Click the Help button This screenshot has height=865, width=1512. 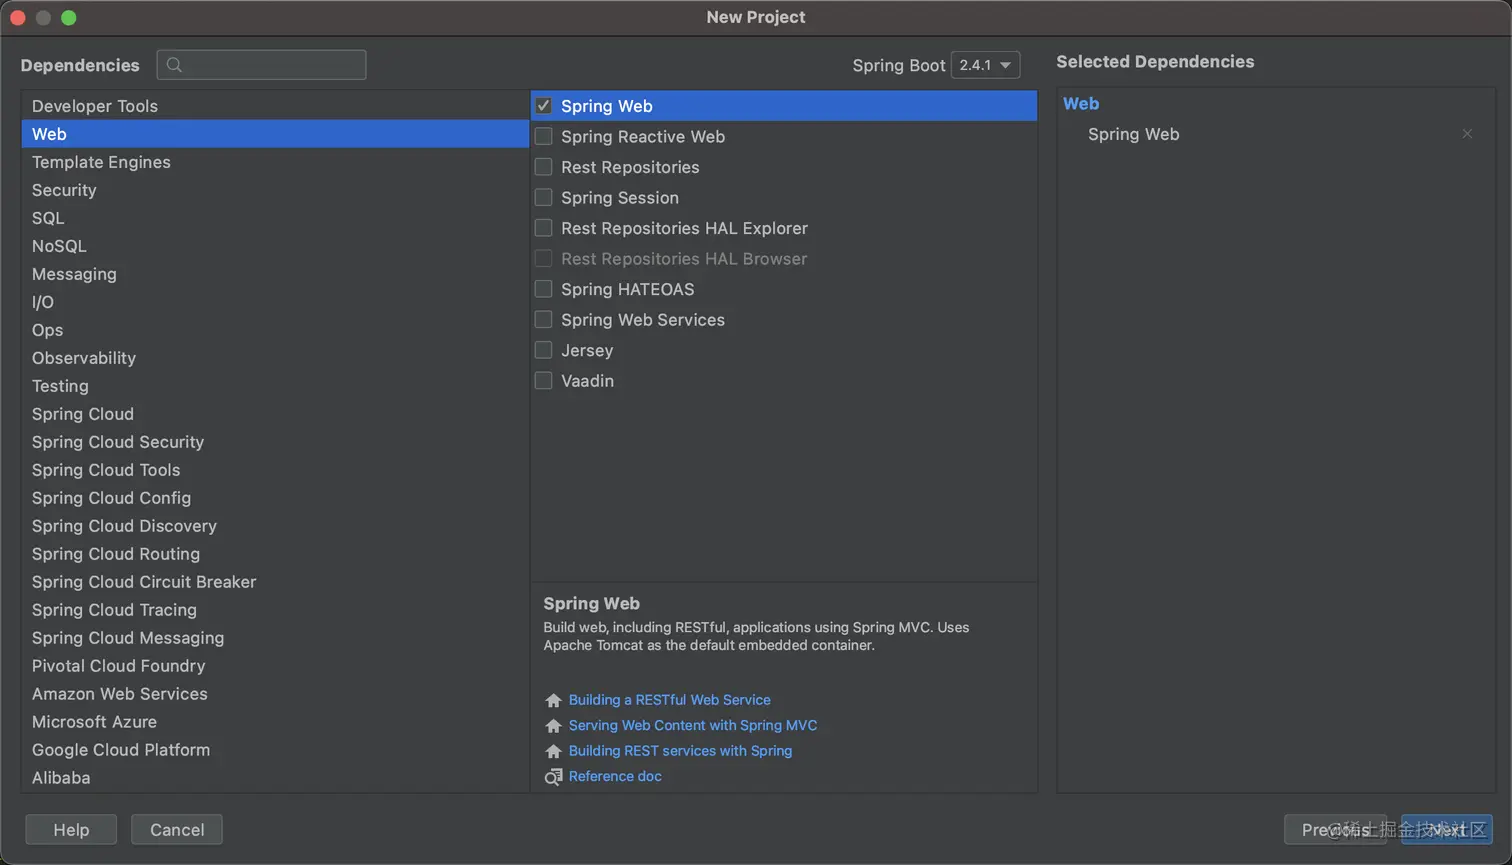[x=71, y=830]
